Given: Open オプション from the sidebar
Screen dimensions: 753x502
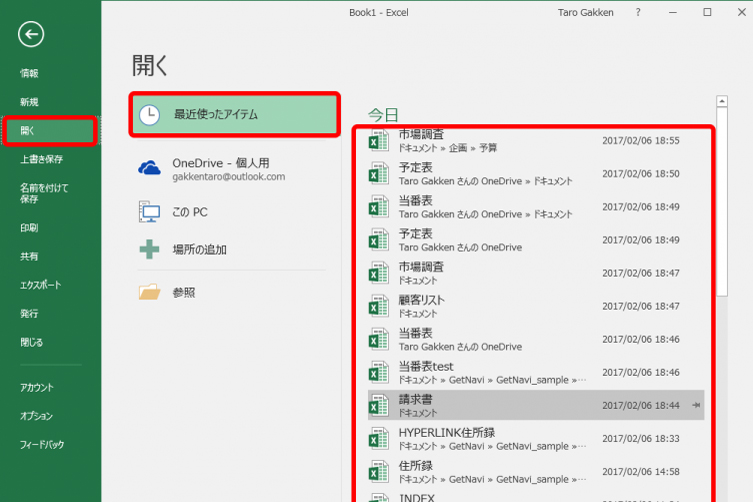Looking at the screenshot, I should 36,416.
